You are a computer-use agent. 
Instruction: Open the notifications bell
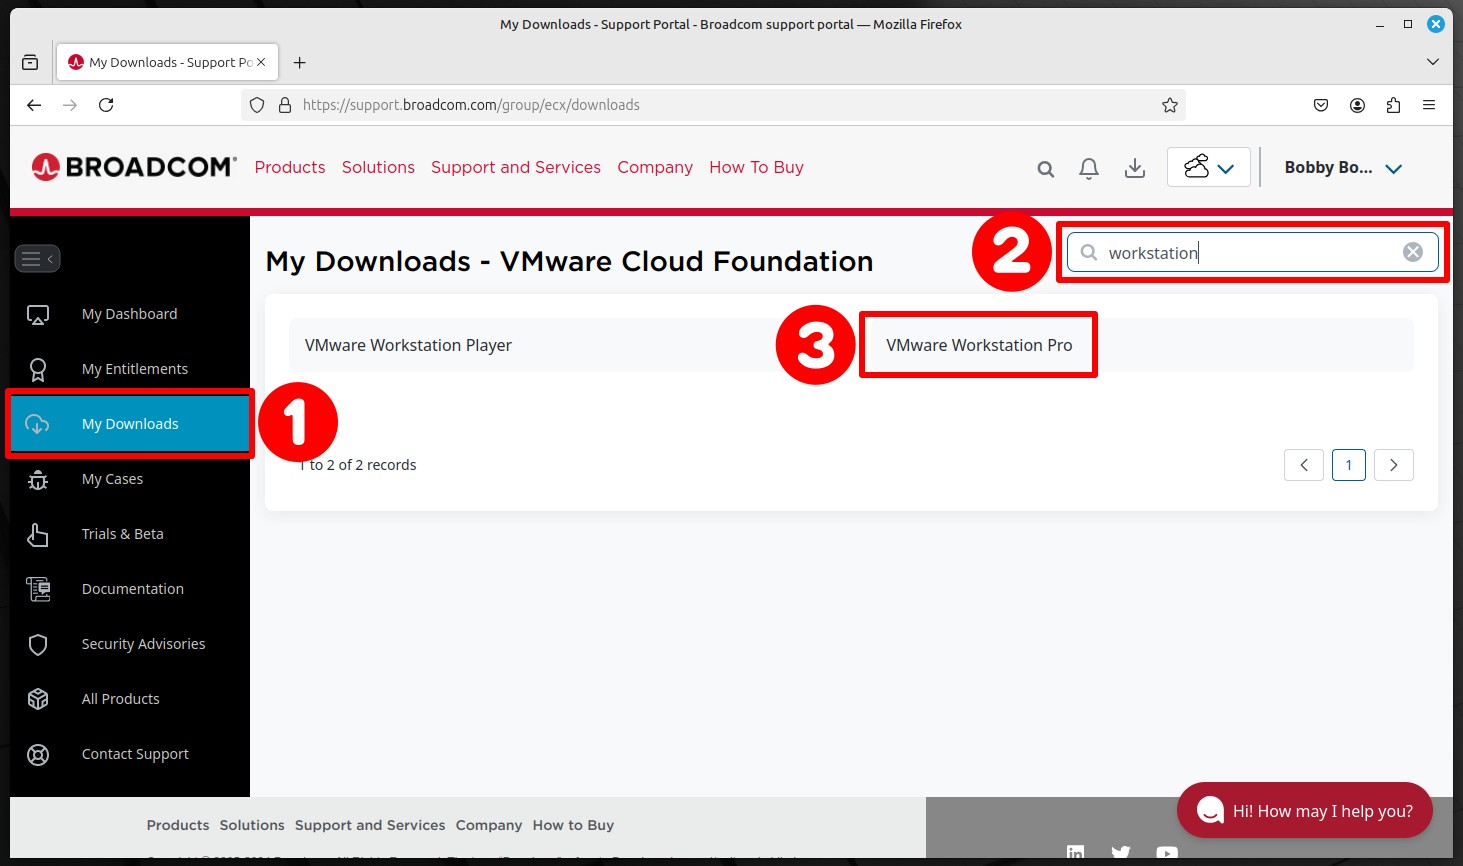point(1089,169)
